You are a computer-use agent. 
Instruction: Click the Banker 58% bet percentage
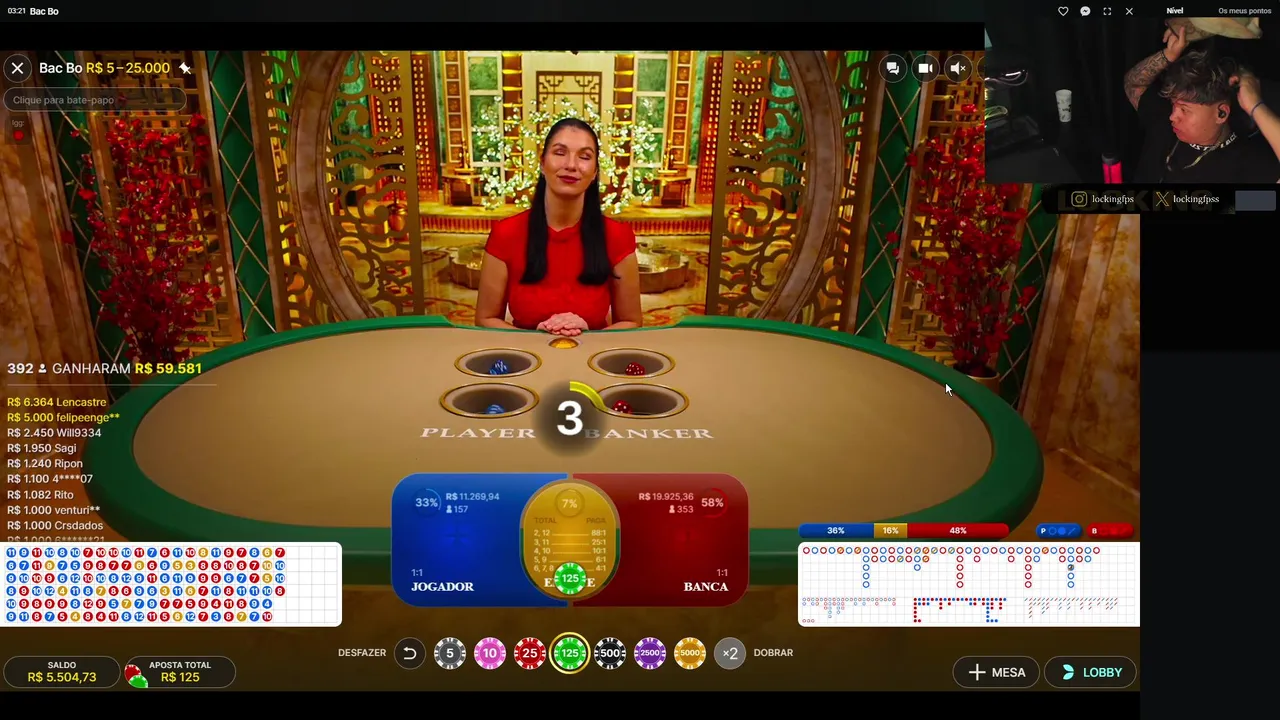[x=712, y=502]
